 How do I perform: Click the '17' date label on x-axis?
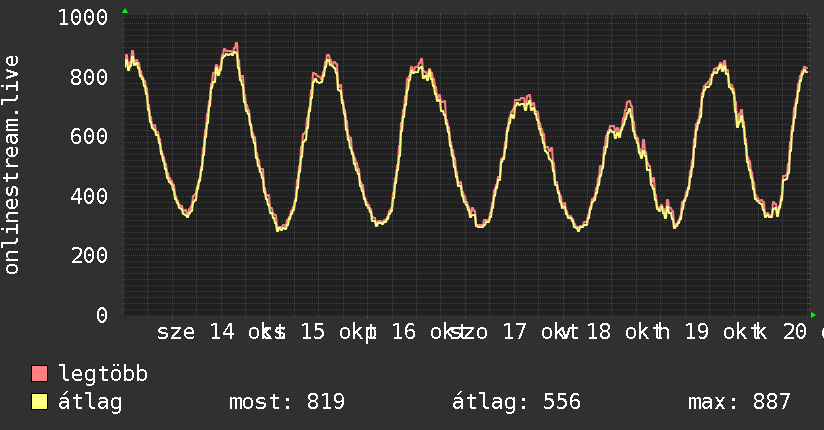pyautogui.click(x=514, y=332)
